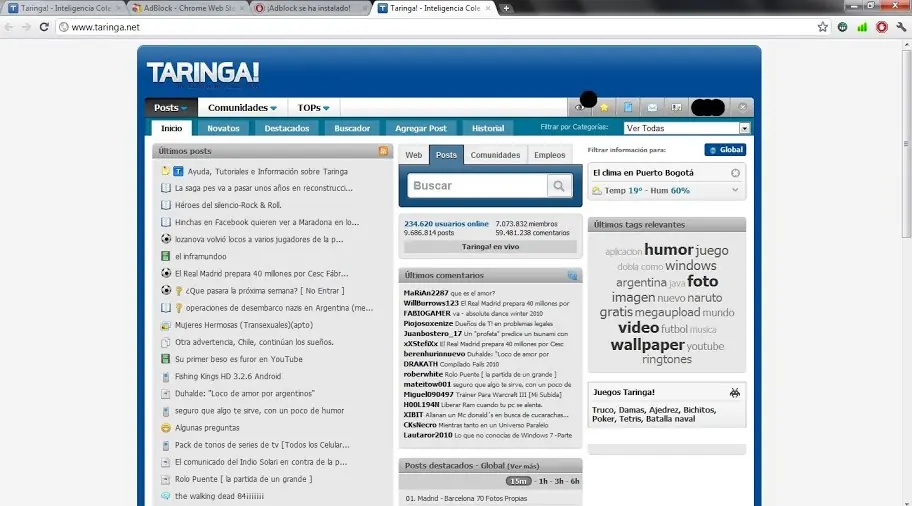The width and height of the screenshot is (912, 506).
Task: Open the 234.620 usuarios online link
Action: [446, 224]
